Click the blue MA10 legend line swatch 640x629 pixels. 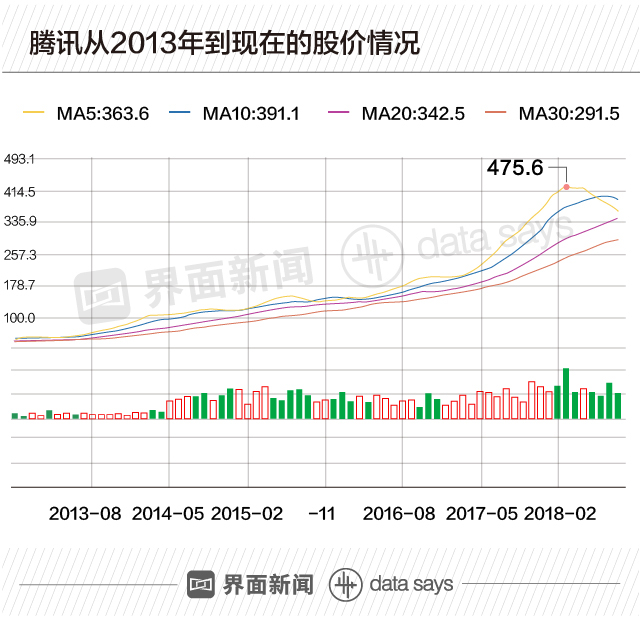point(180,112)
